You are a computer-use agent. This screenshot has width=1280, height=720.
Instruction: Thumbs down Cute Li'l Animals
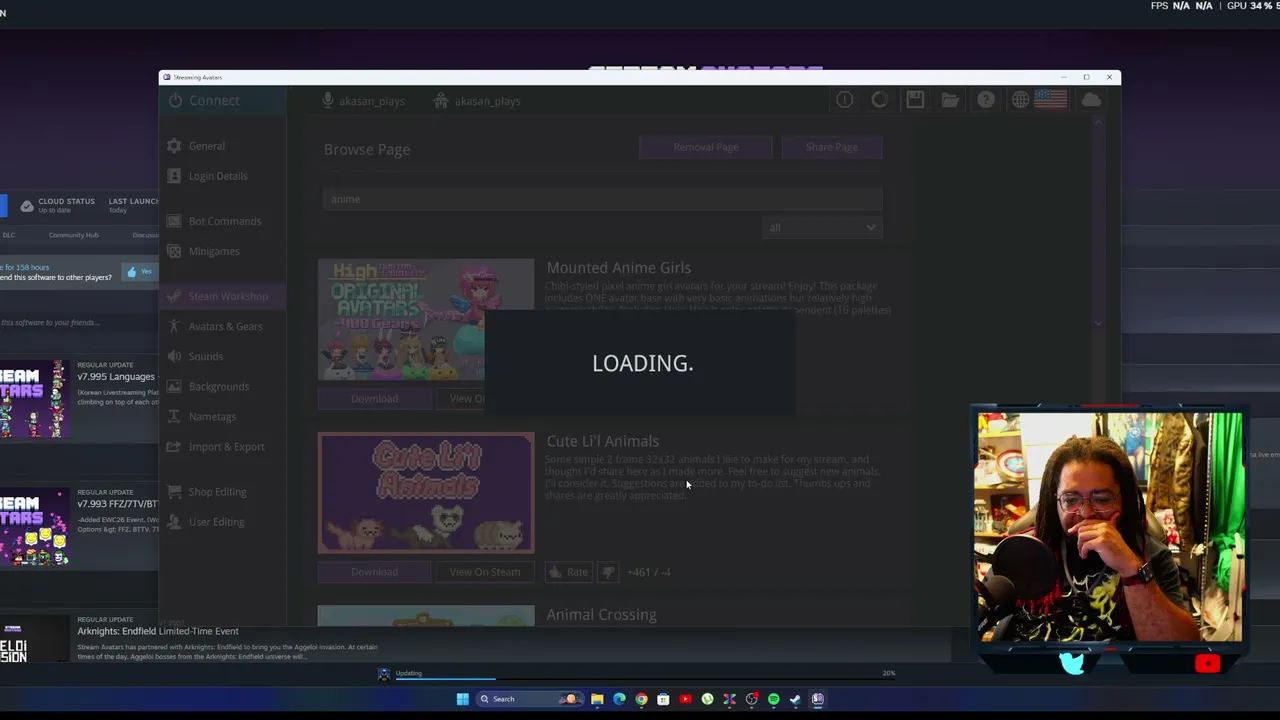(x=608, y=572)
